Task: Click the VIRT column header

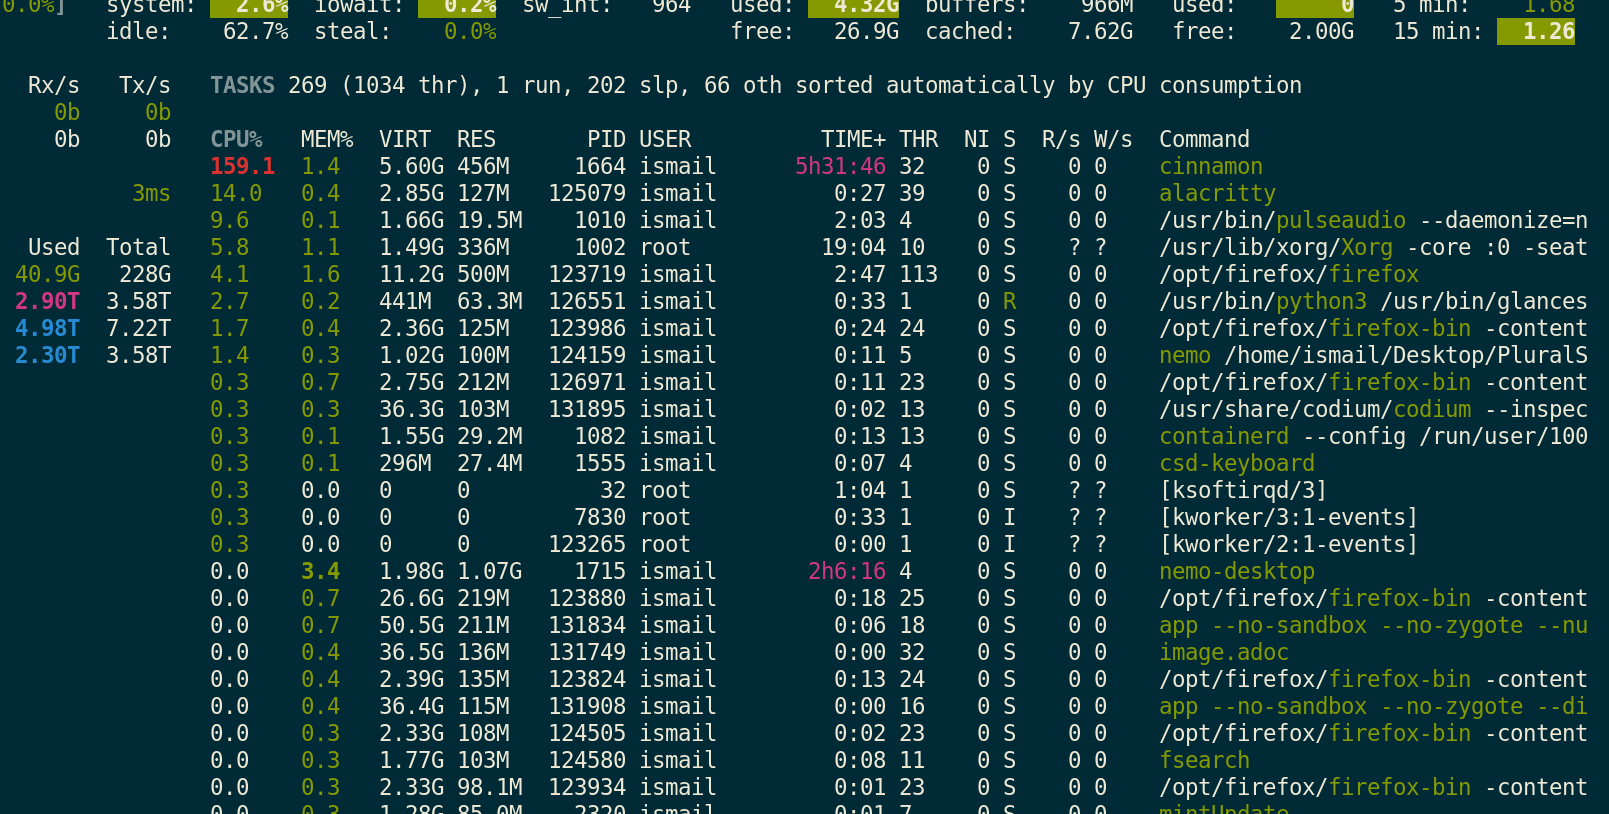Action: (x=405, y=139)
